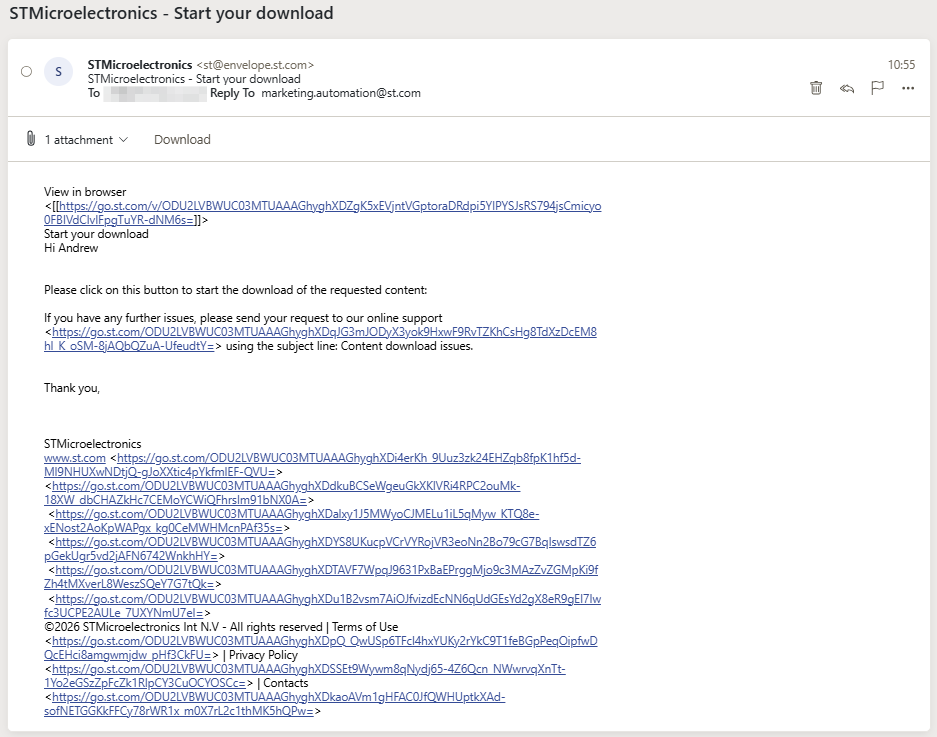
Task: Click the email title 'STMicroelectronics - Start your download'
Action: point(172,13)
